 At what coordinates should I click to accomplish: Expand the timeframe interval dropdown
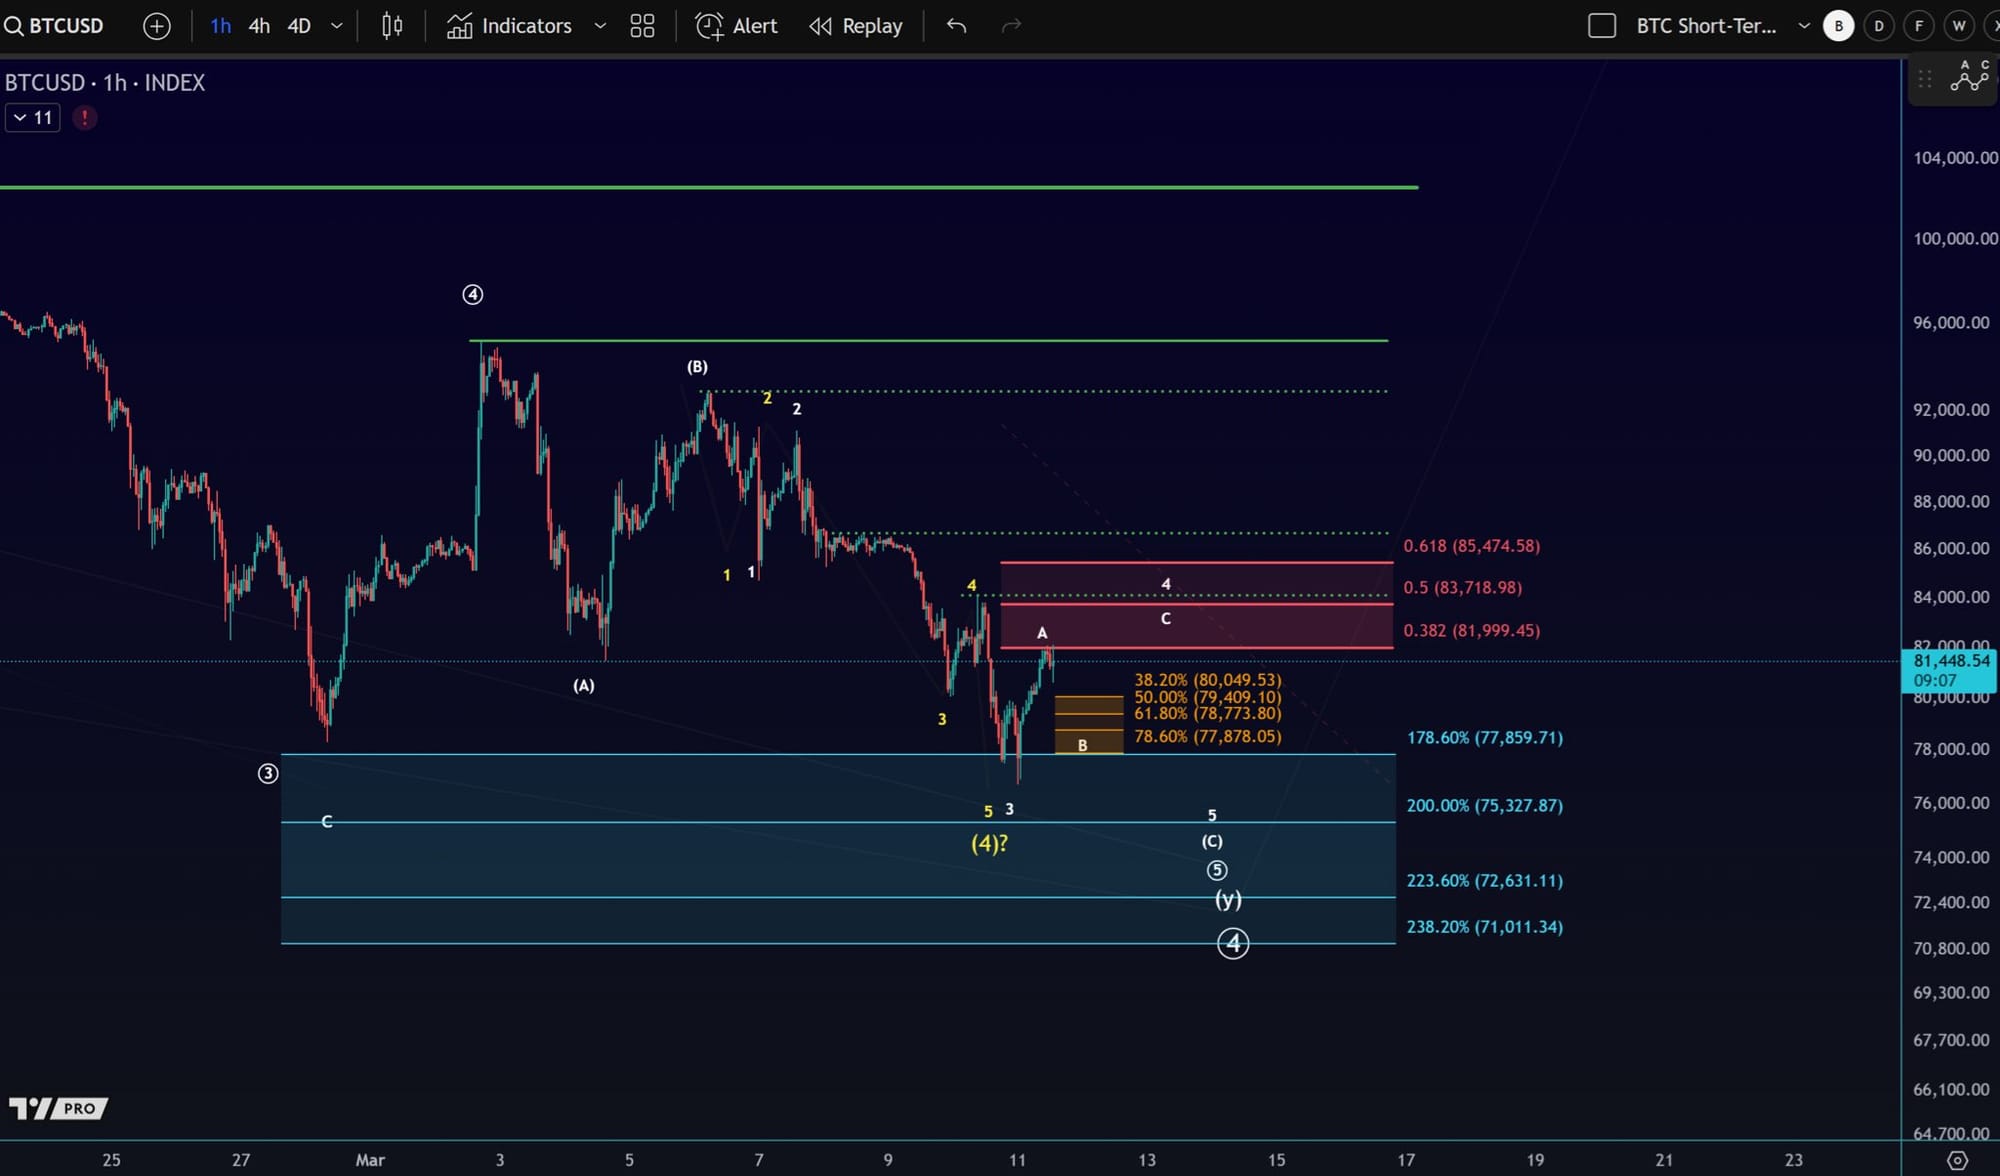click(x=337, y=26)
